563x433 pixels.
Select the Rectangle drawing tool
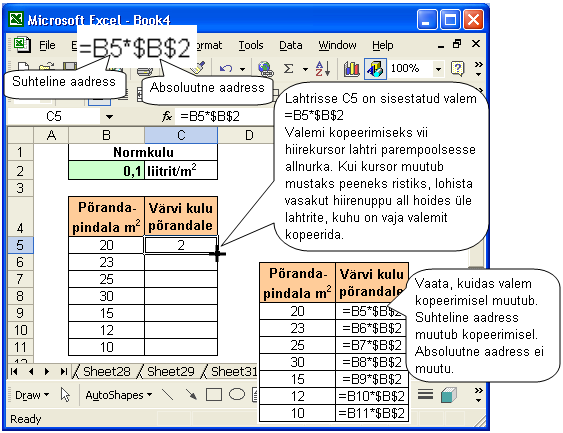pos(214,395)
